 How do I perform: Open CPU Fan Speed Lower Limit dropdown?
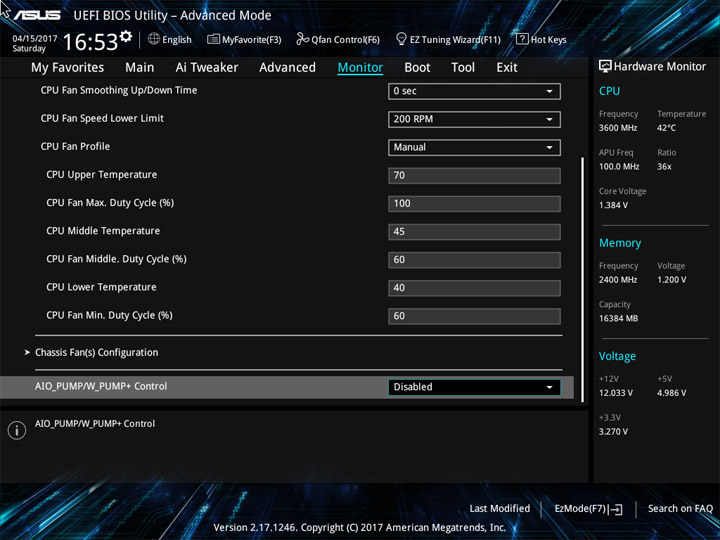point(474,119)
